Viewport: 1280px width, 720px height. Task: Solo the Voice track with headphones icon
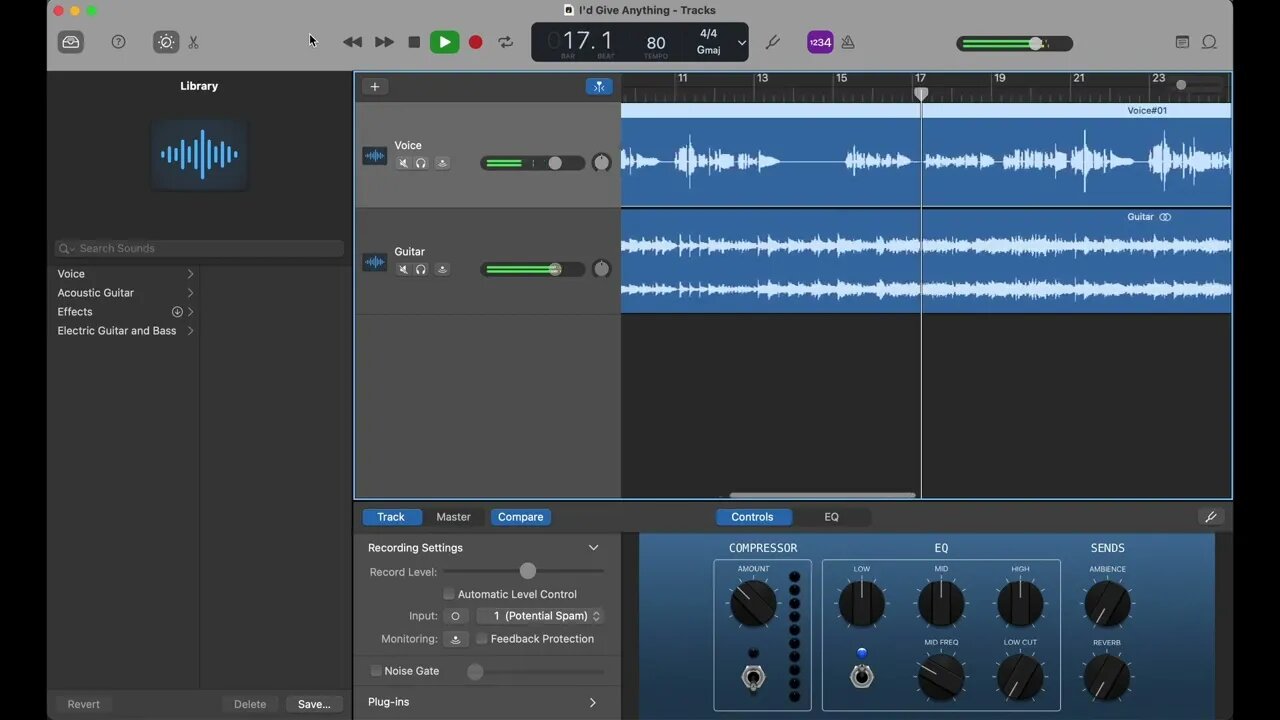tap(421, 163)
